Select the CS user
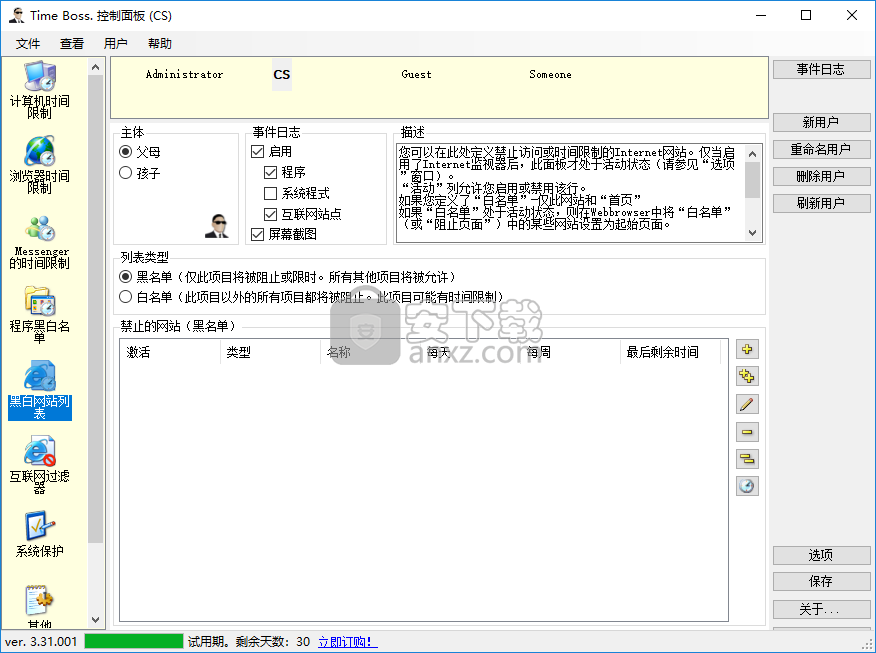 coord(282,75)
